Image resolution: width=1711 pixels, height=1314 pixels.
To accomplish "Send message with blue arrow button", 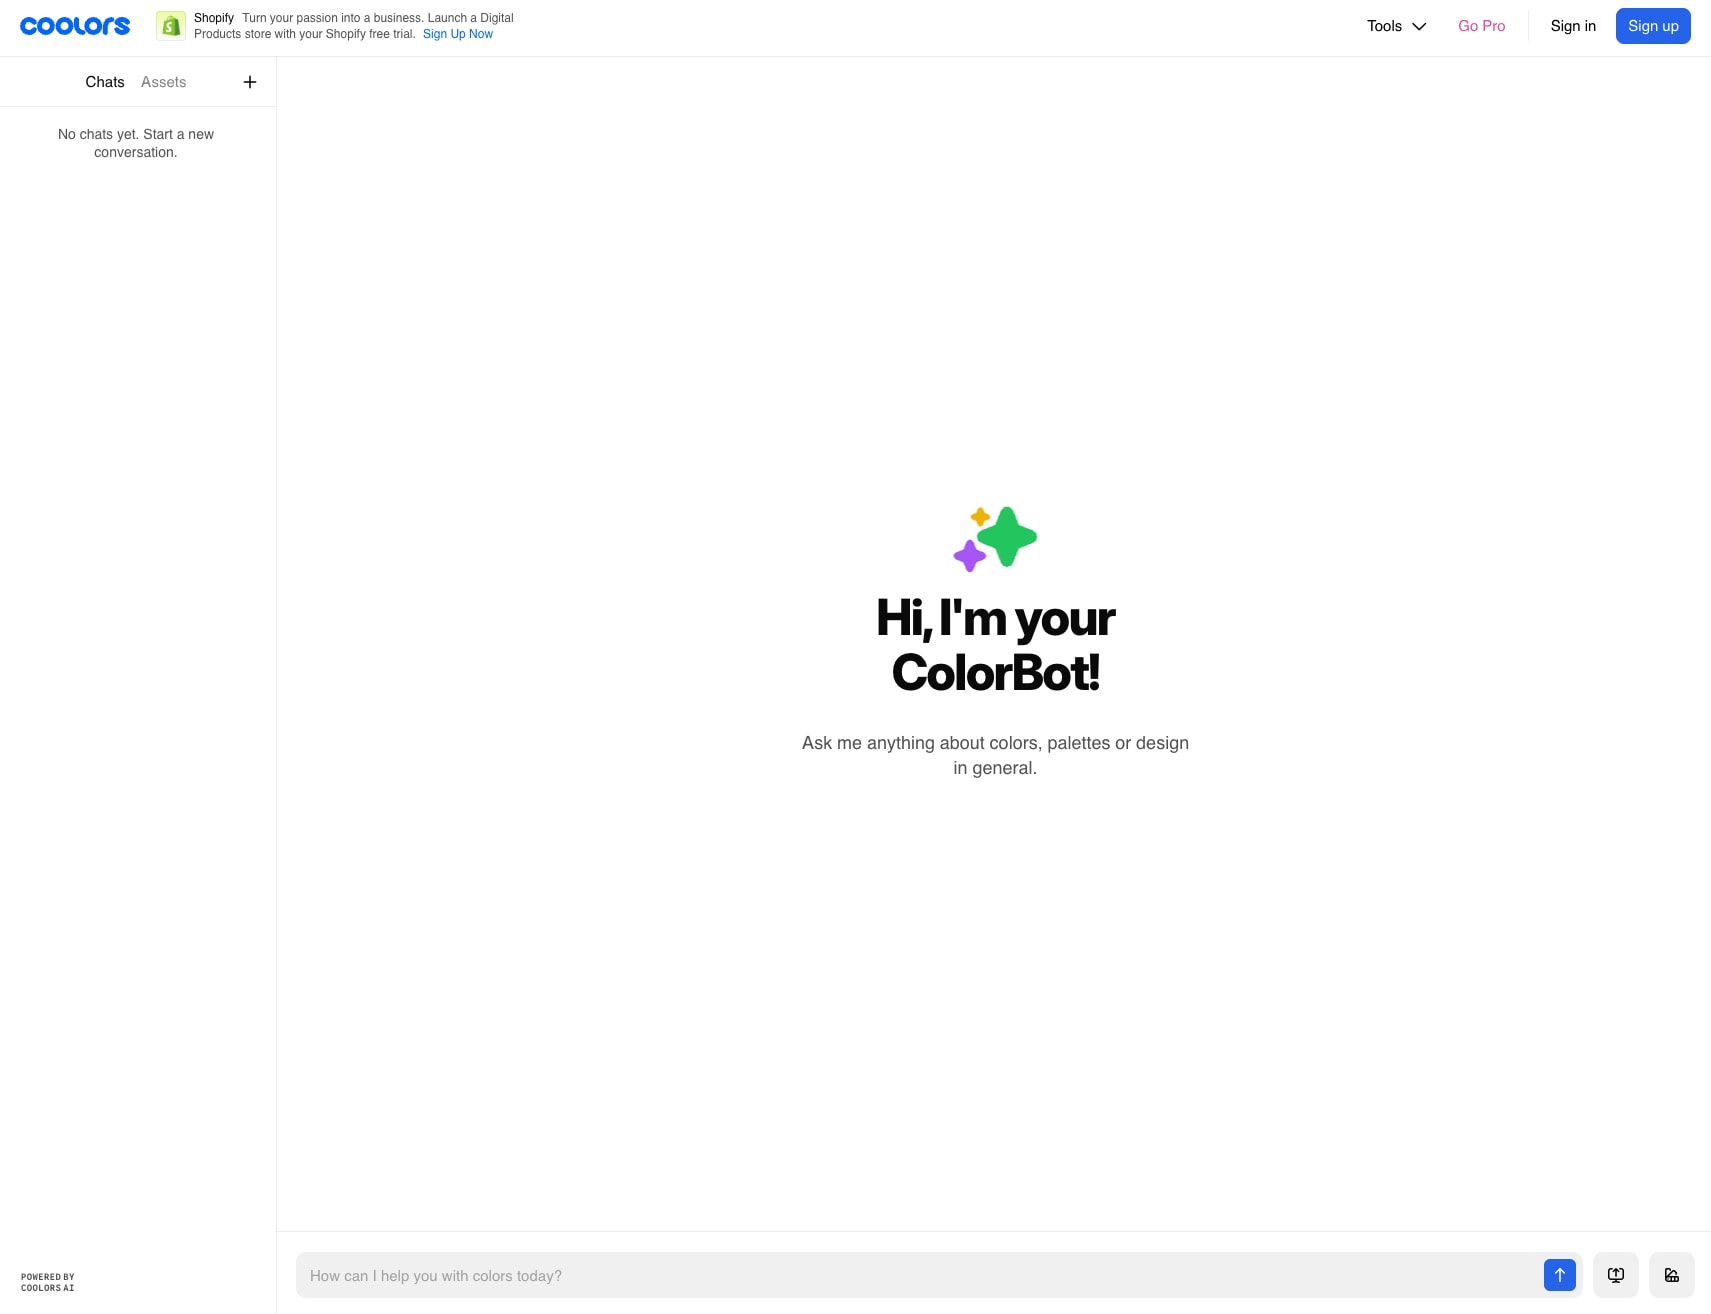I will 1559,1275.
